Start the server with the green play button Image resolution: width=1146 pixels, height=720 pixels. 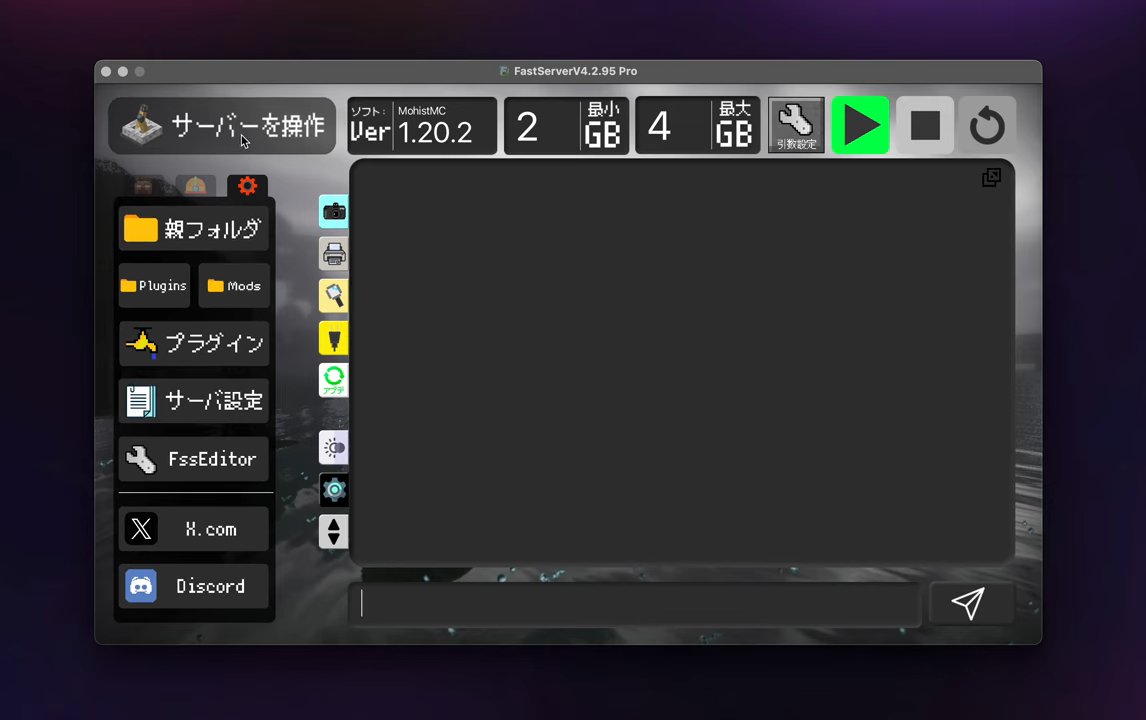pos(860,124)
